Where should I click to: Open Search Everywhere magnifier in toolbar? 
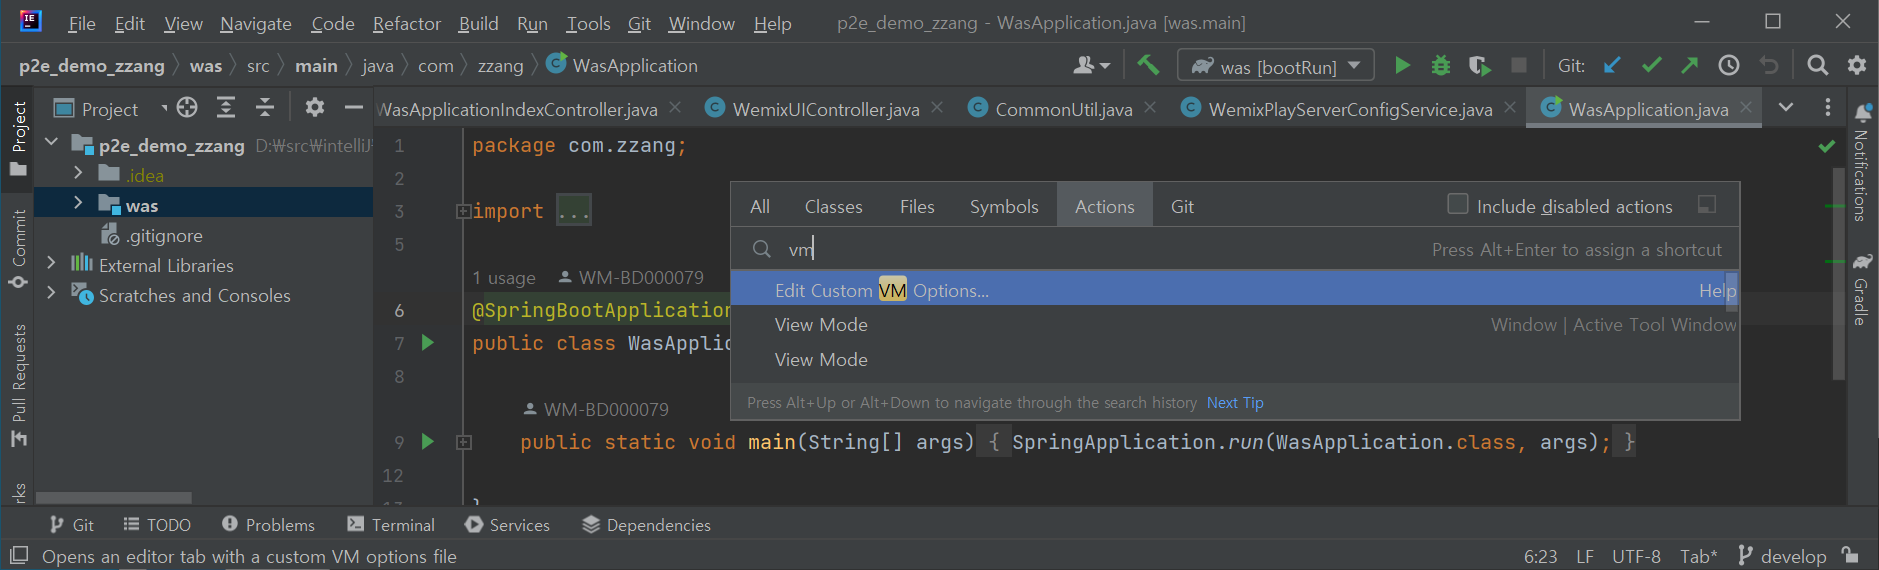[1818, 66]
